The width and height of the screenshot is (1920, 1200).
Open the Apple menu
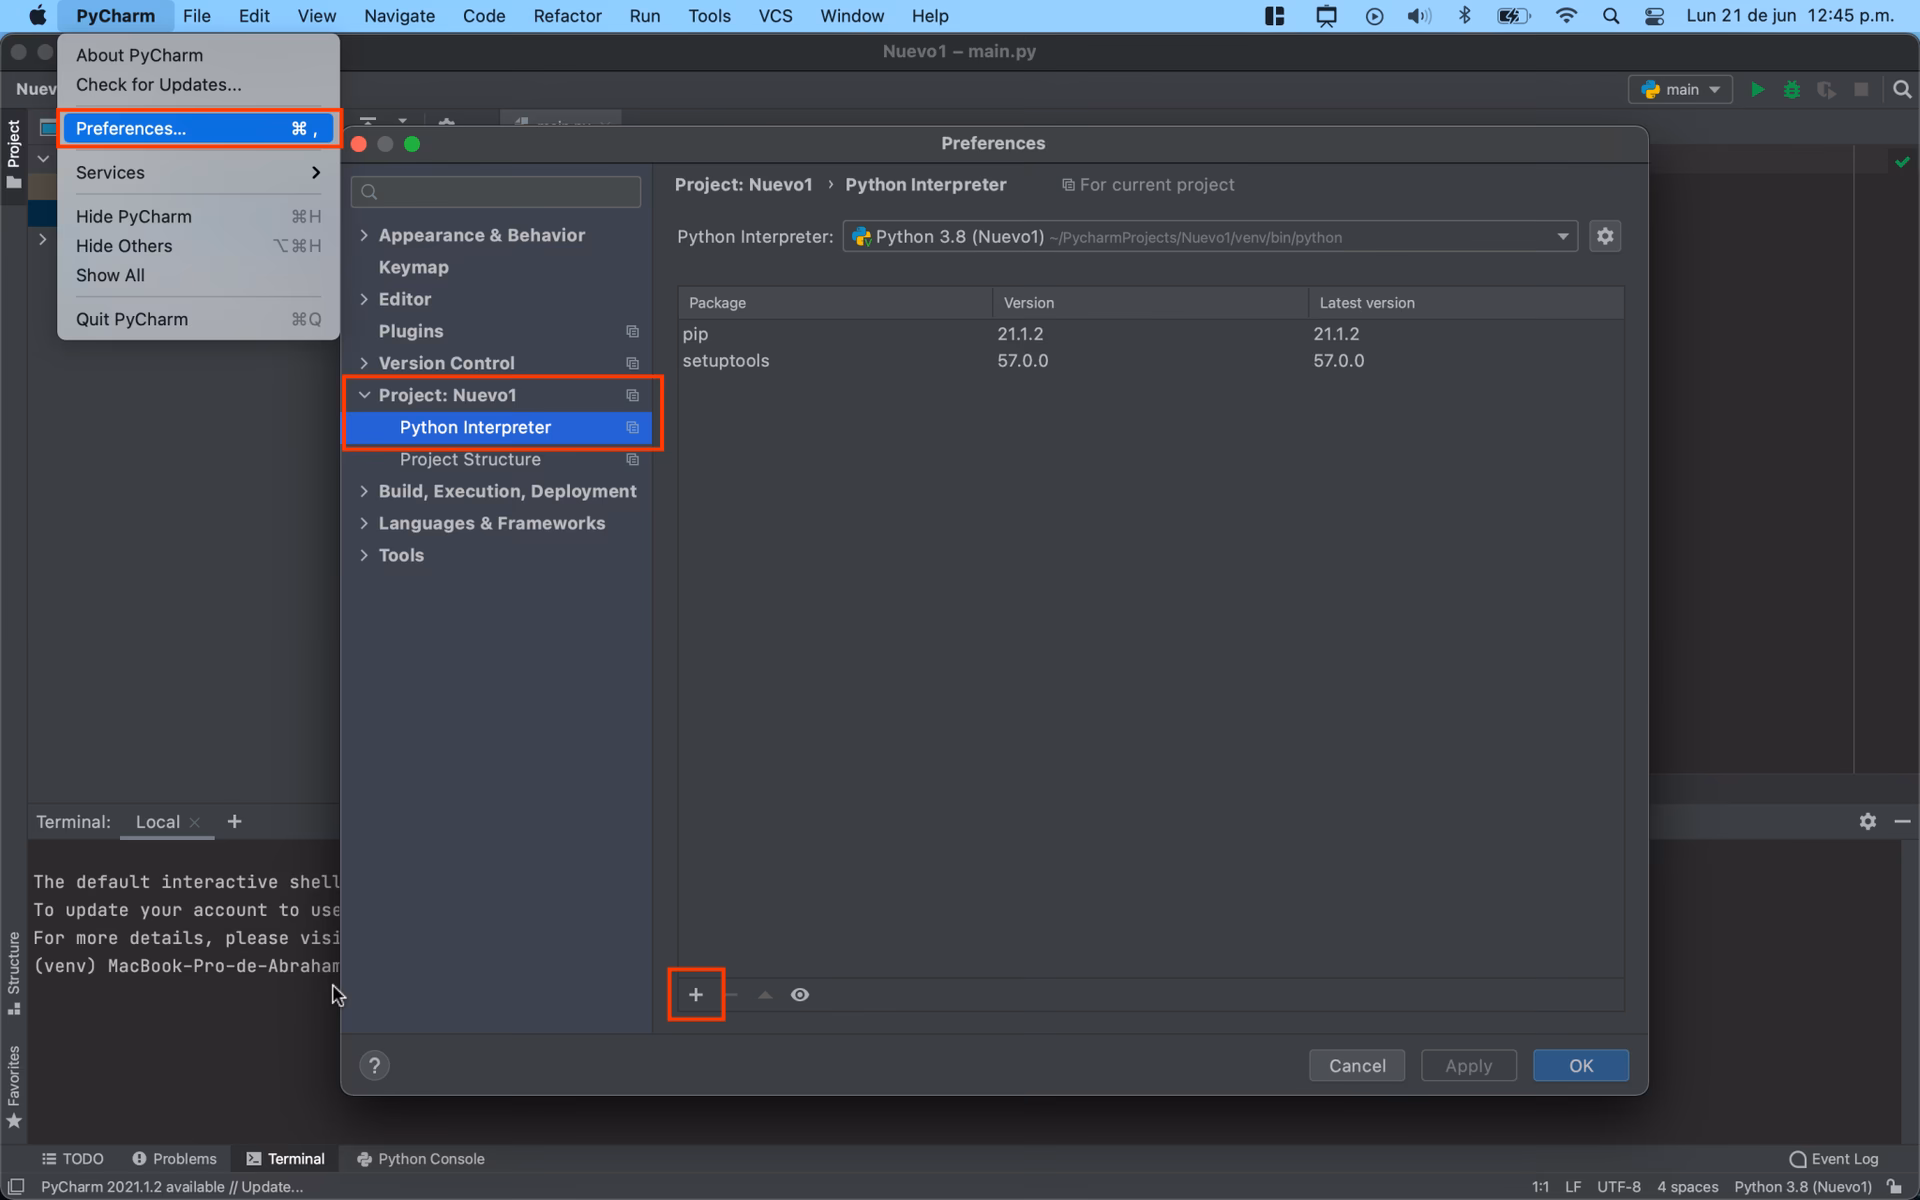38,16
